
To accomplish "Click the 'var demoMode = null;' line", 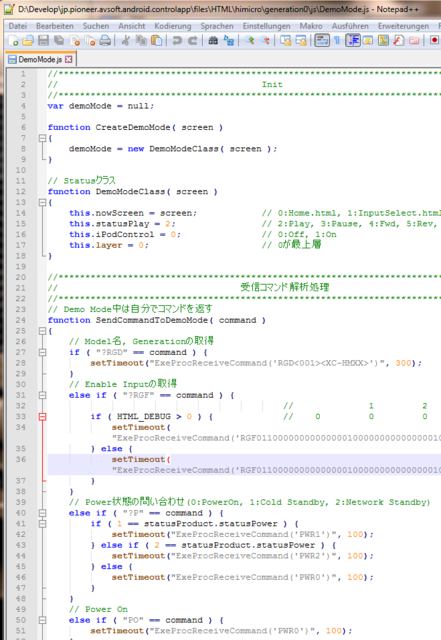I will 100,106.
